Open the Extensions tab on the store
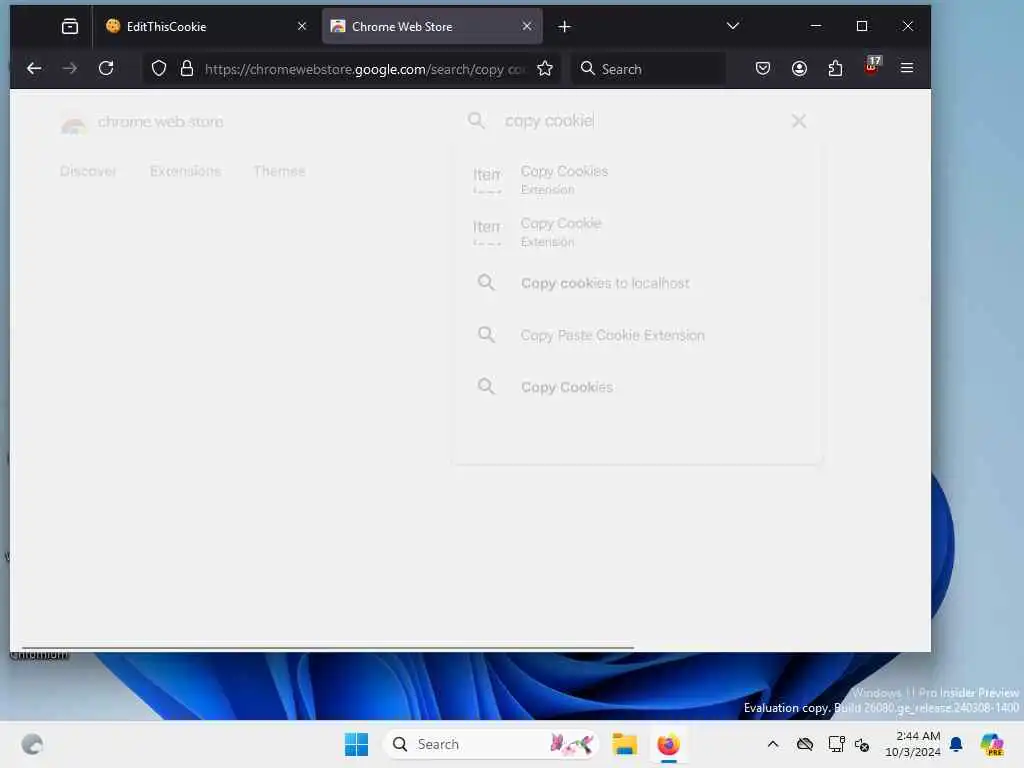The width and height of the screenshot is (1024, 768). click(x=185, y=171)
